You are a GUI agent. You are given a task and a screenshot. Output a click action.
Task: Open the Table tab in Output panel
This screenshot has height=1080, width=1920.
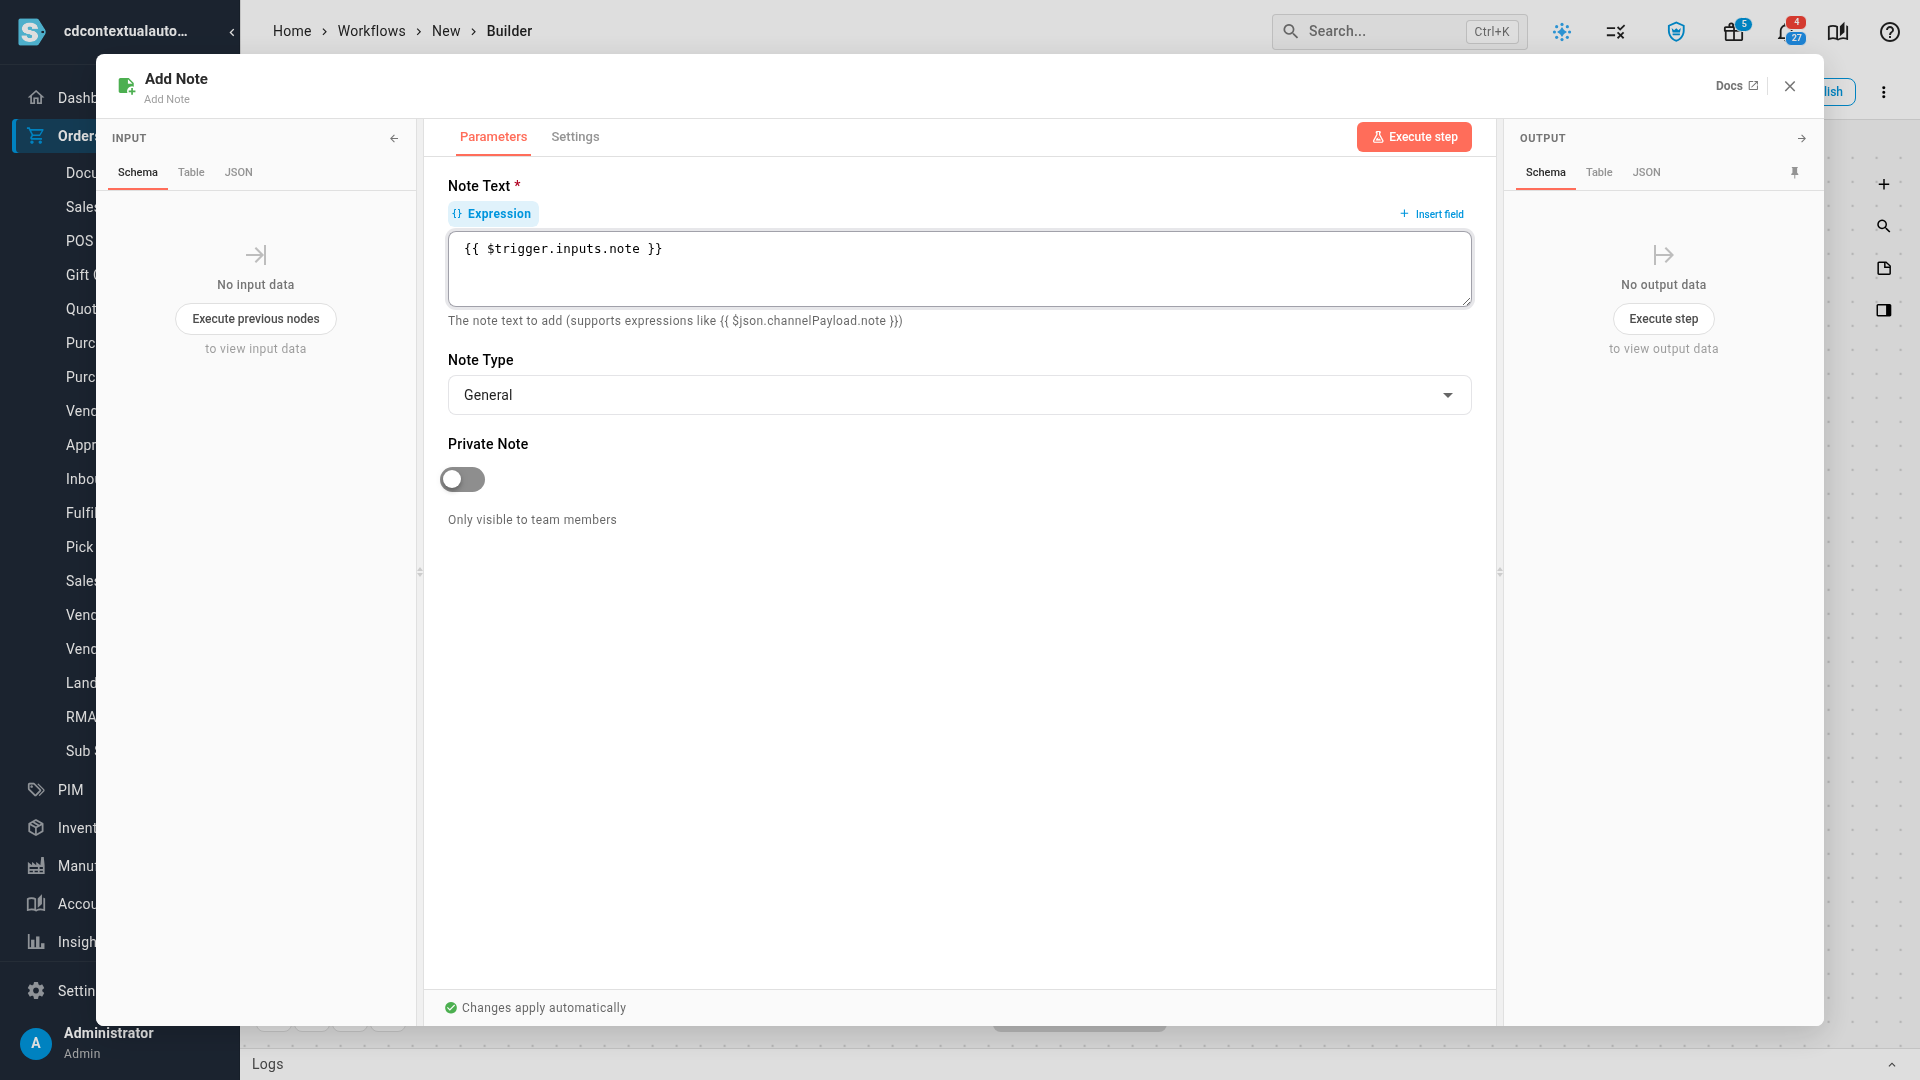(x=1598, y=172)
